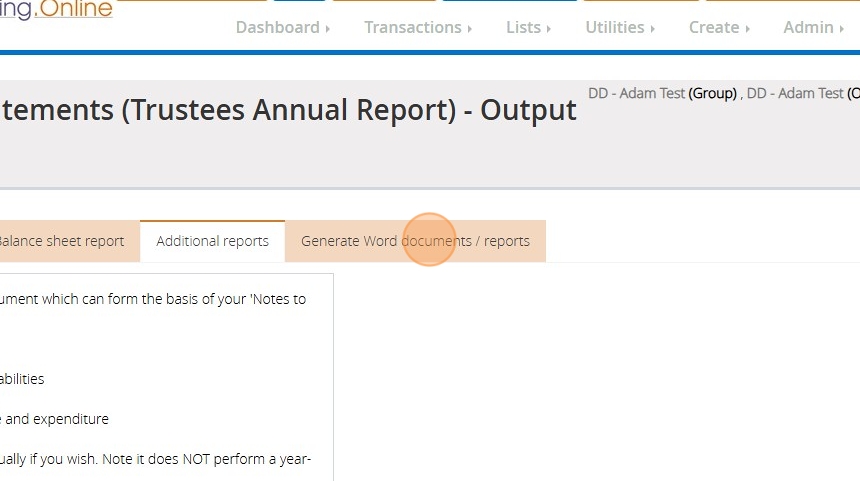
Task: Open the Utilities menu
Action: (614, 28)
